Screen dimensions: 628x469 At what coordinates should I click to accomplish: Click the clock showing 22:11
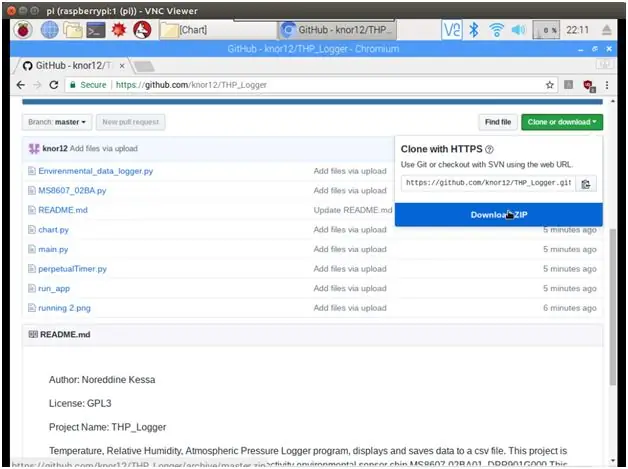[578, 30]
